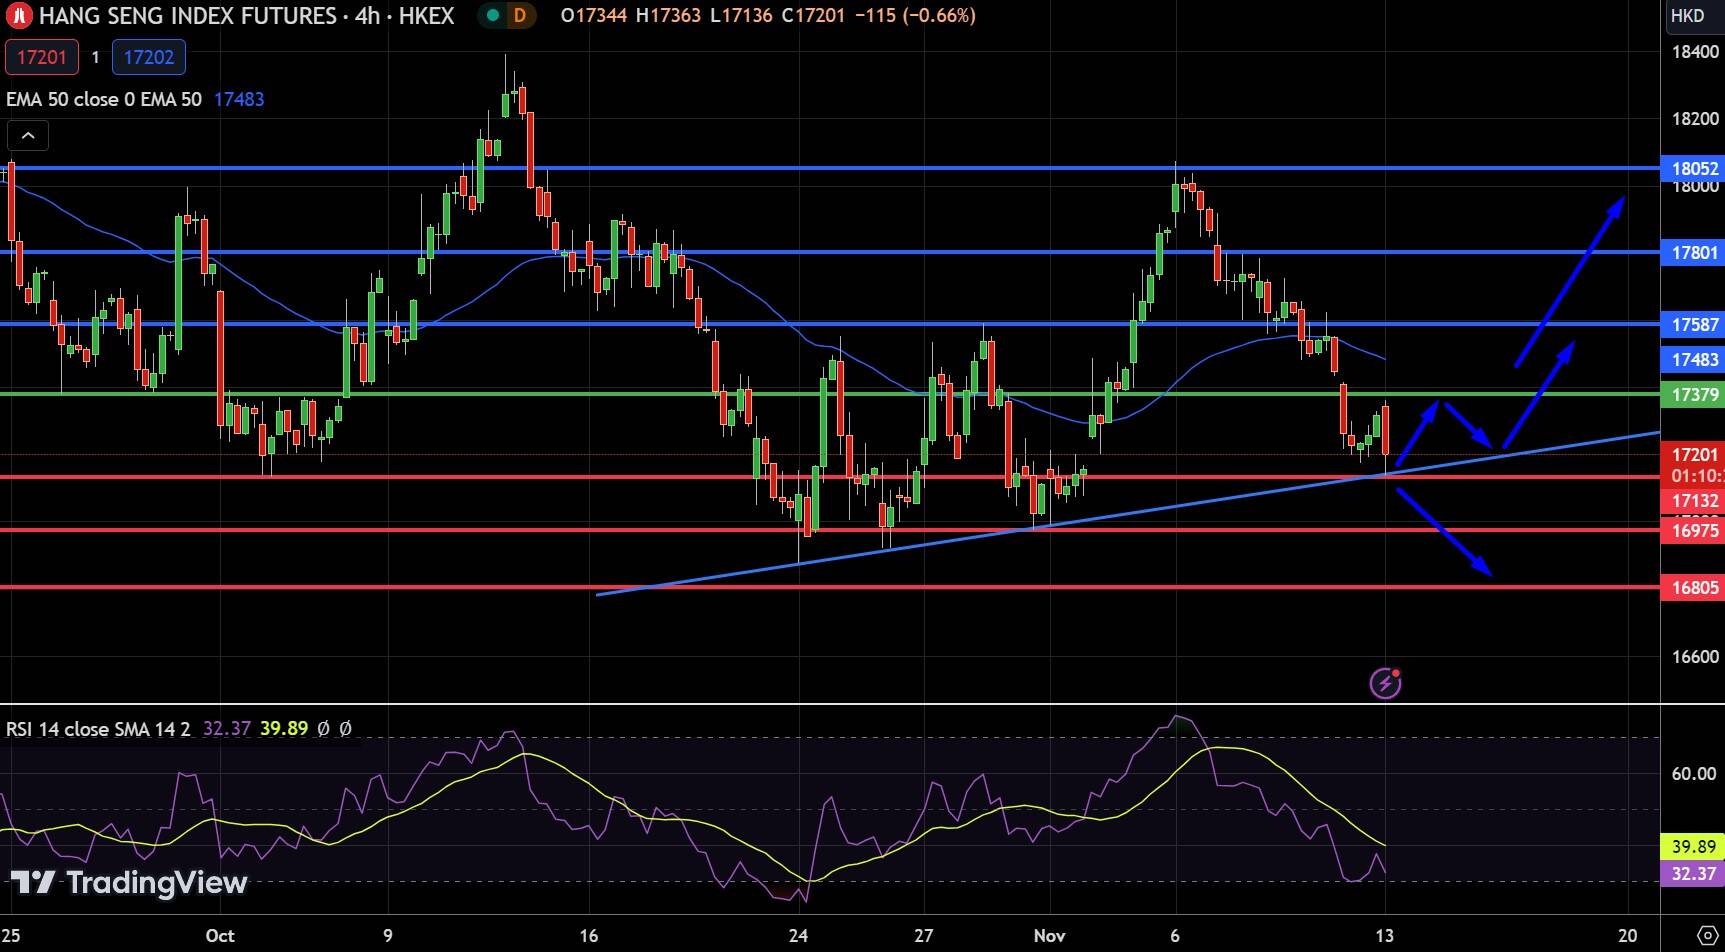Click the green market status dot
Image resolution: width=1725 pixels, height=952 pixels.
click(x=492, y=16)
